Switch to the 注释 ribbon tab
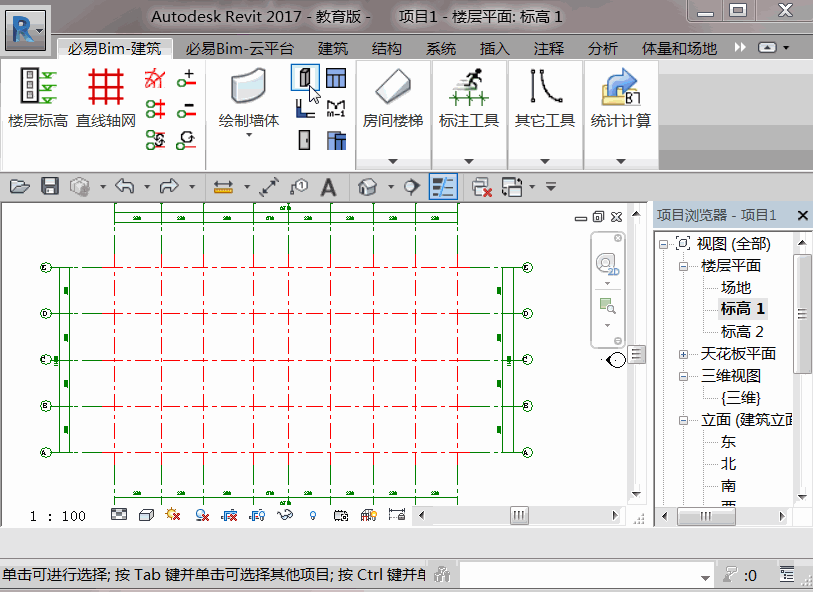The width and height of the screenshot is (813, 592). [x=549, y=49]
